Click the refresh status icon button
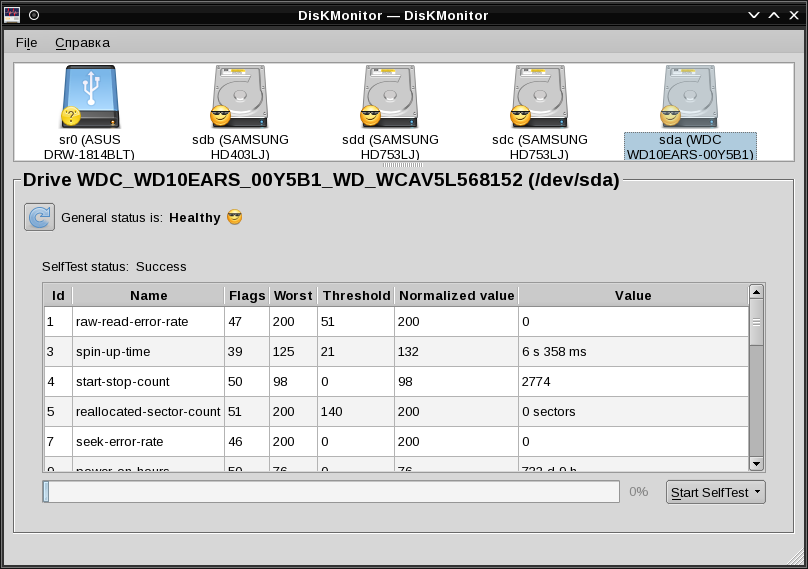Screen dimensions: 808x569 tap(39, 217)
